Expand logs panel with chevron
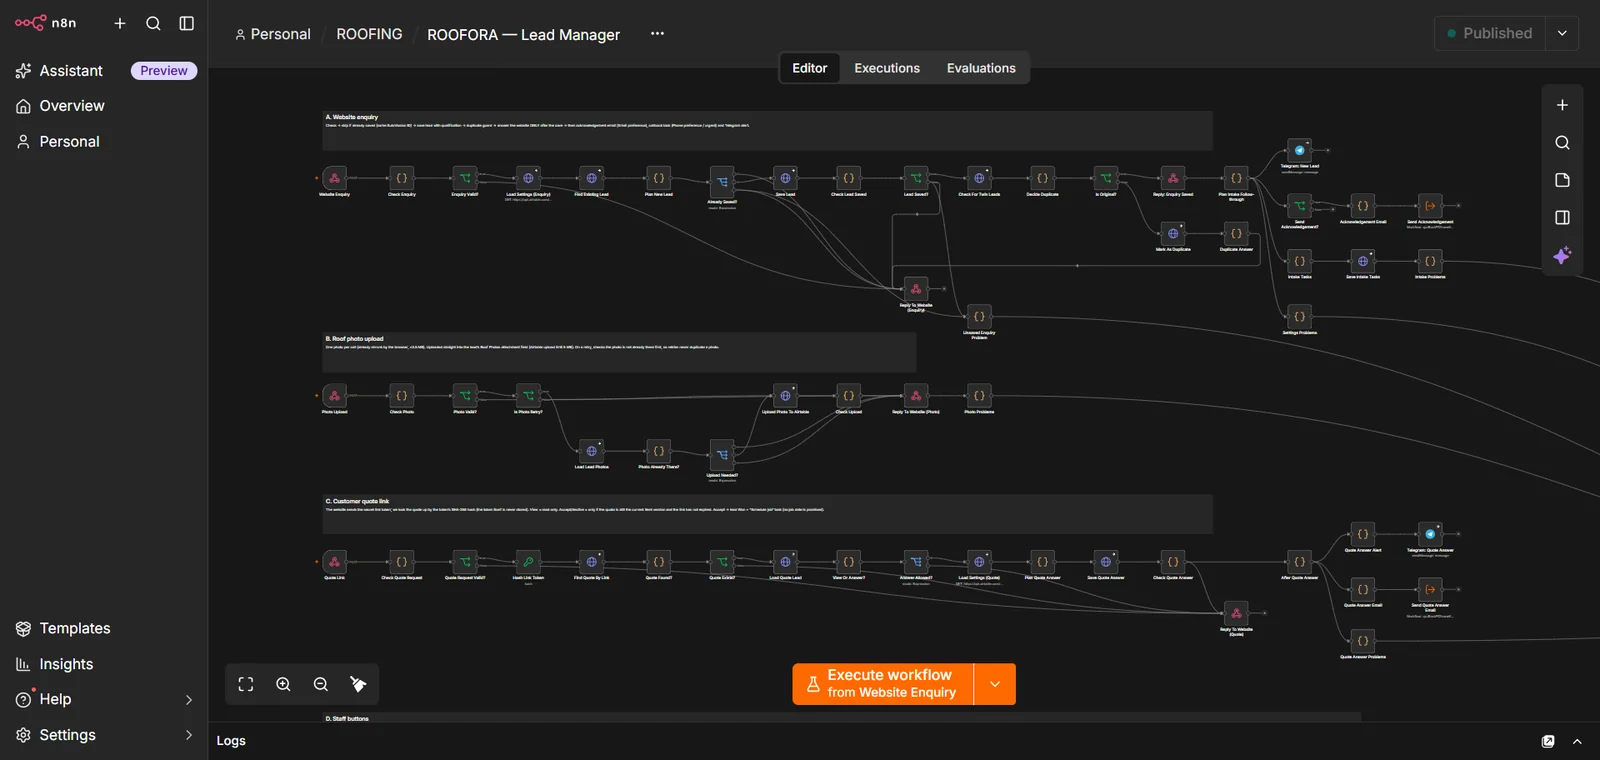The image size is (1600, 760). click(1577, 741)
